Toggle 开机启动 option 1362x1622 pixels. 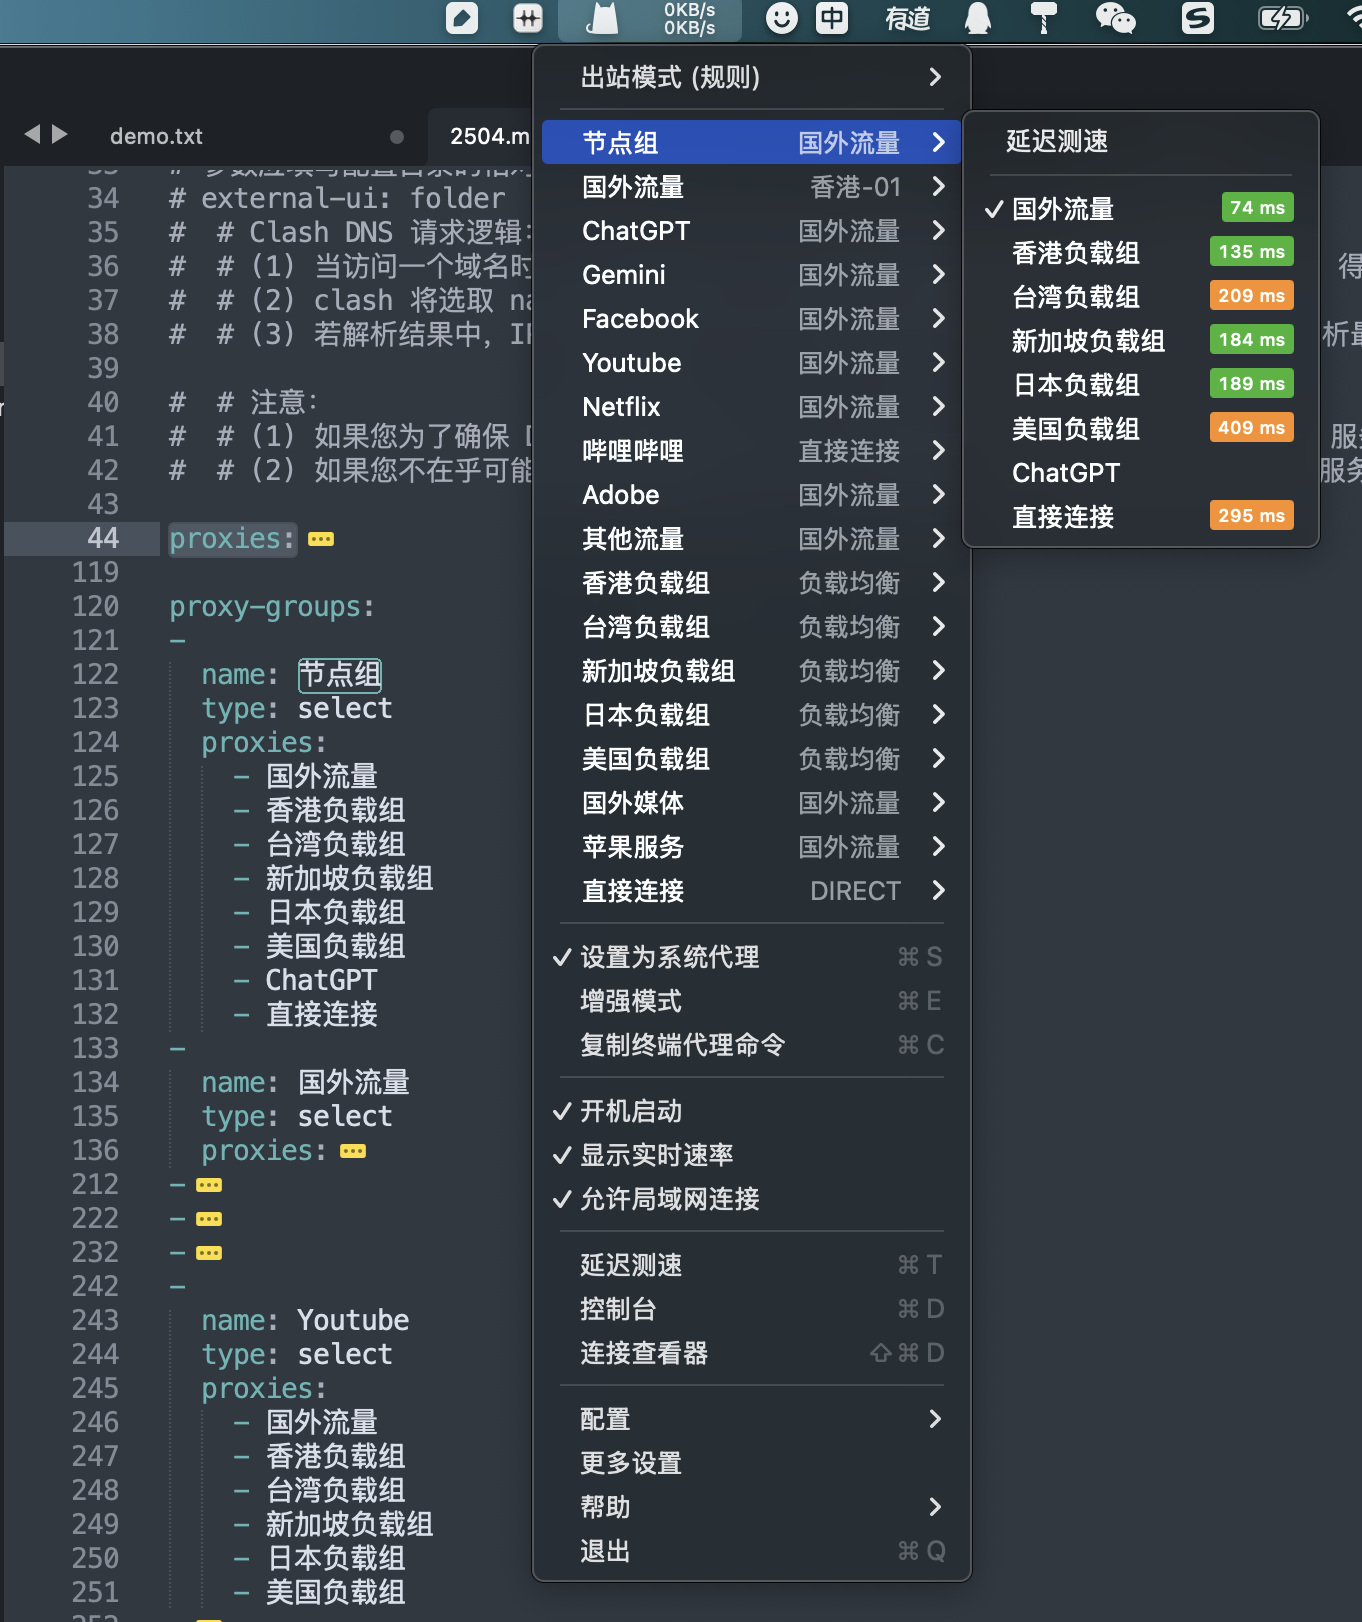click(x=752, y=1111)
